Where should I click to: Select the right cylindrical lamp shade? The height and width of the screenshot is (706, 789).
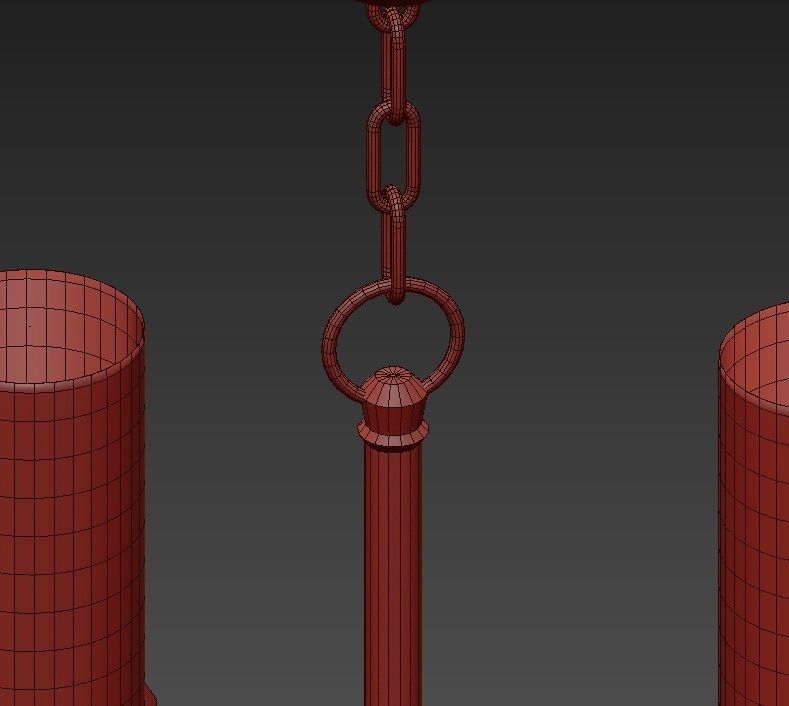tap(753, 503)
